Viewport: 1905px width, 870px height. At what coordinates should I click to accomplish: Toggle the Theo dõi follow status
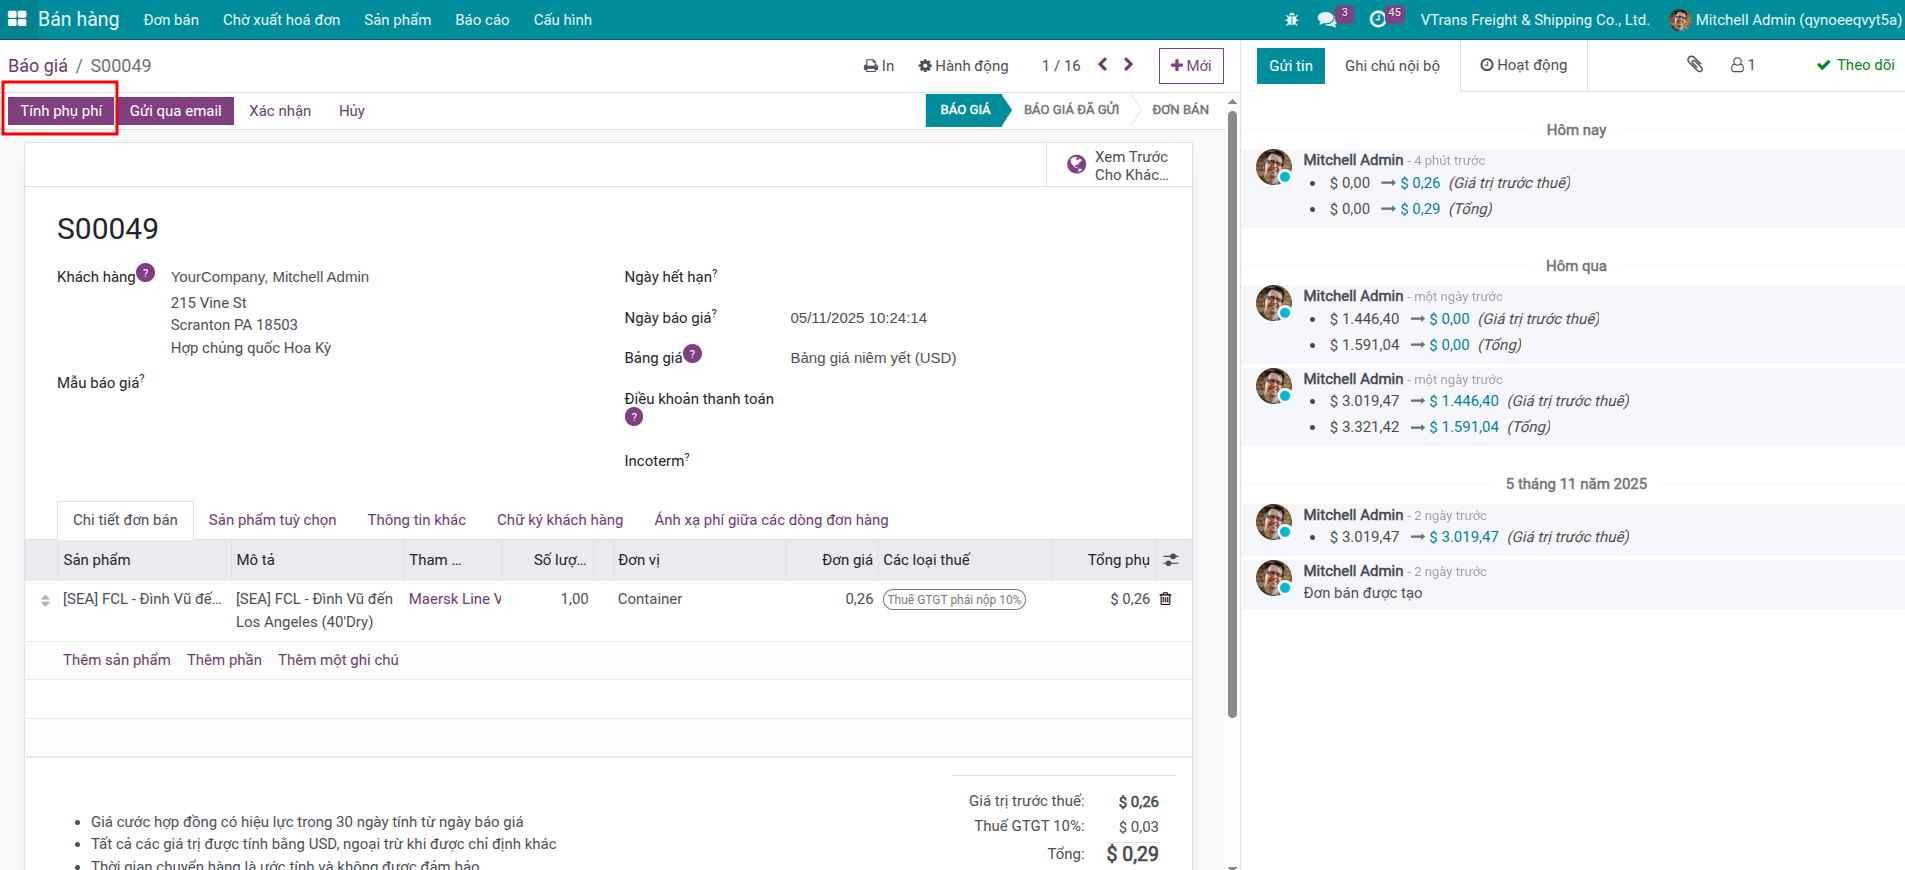(1855, 65)
